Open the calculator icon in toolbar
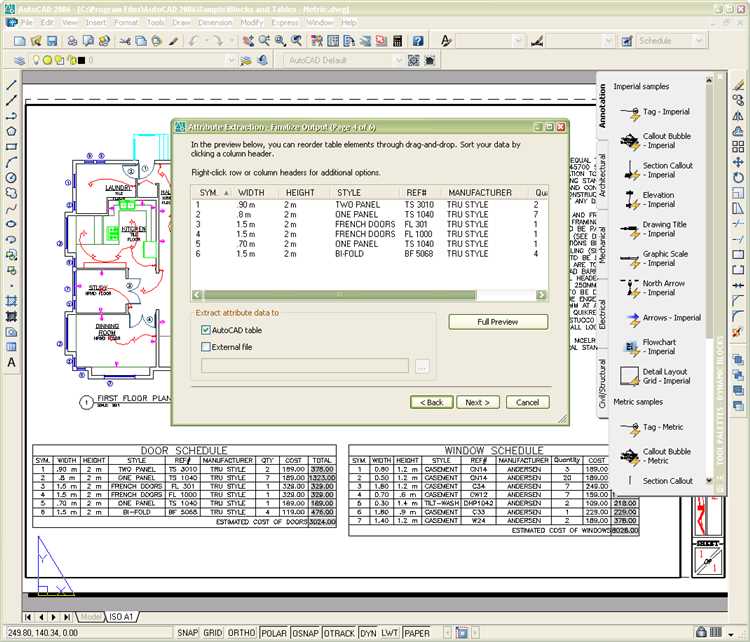The width and height of the screenshot is (750, 642). click(x=397, y=41)
